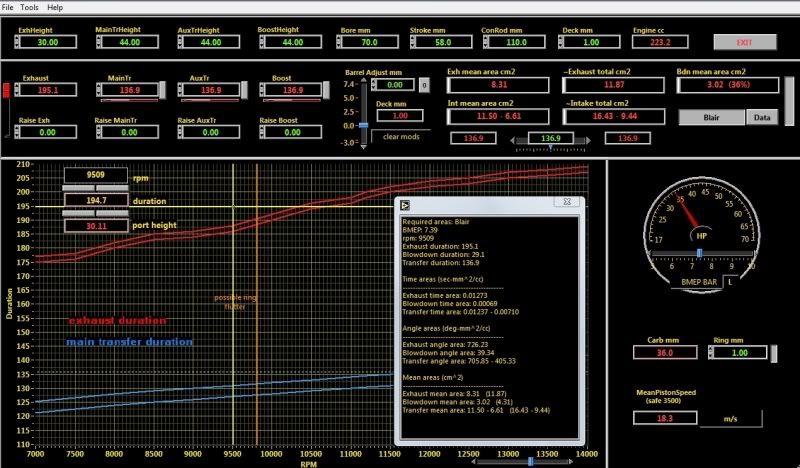Select the Blair button
800x468 pixels.
click(711, 117)
